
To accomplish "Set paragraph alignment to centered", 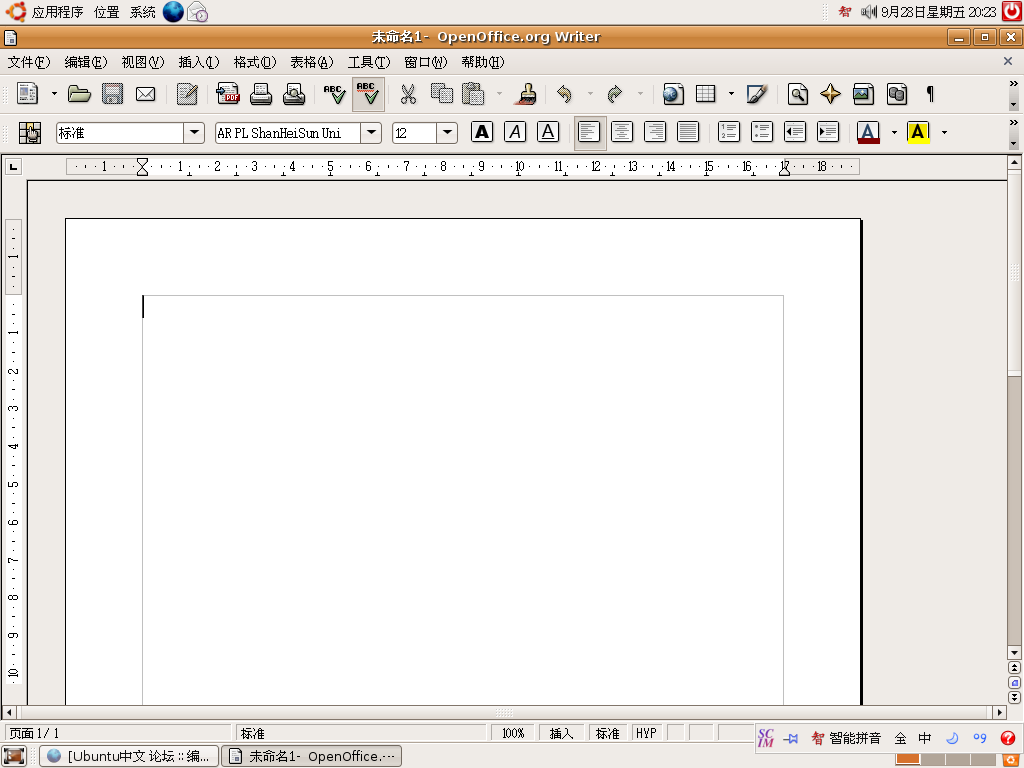I will click(x=622, y=132).
